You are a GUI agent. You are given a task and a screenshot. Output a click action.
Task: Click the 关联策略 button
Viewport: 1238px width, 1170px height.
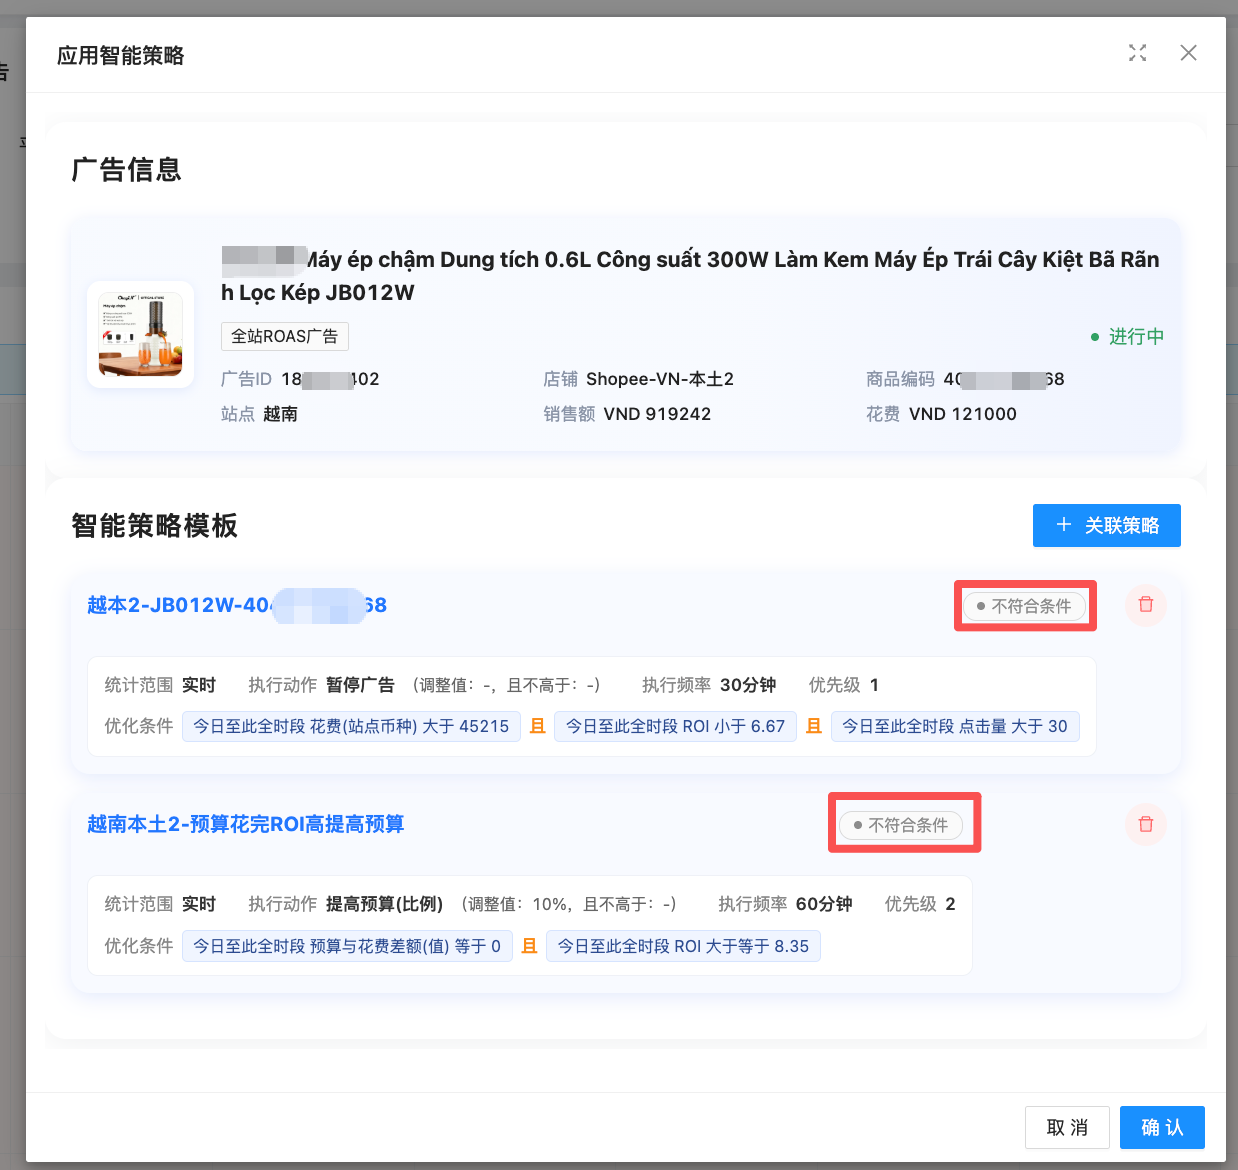pos(1106,525)
